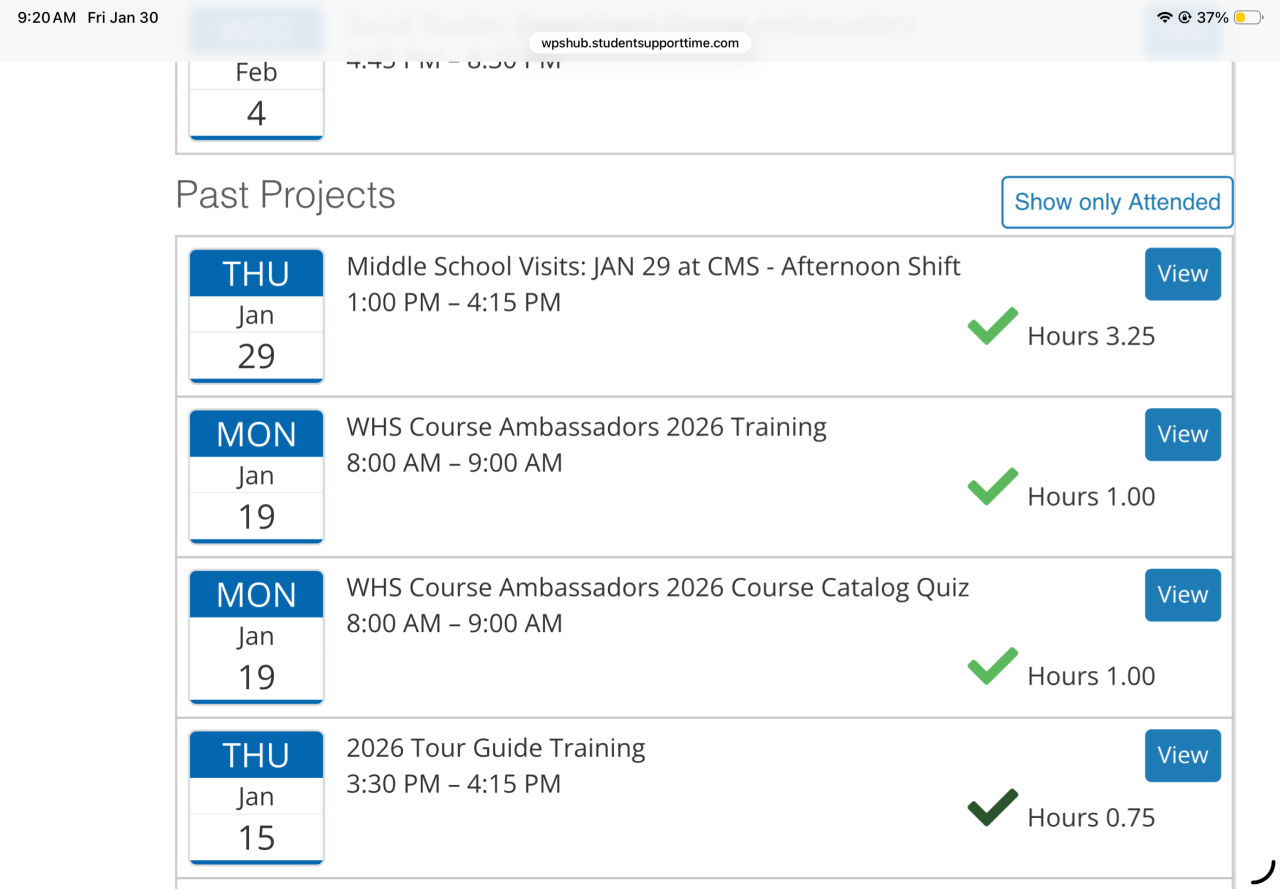Tap the wpshub.studentsupporttime.com address bar
This screenshot has width=1280, height=889.
click(x=640, y=43)
